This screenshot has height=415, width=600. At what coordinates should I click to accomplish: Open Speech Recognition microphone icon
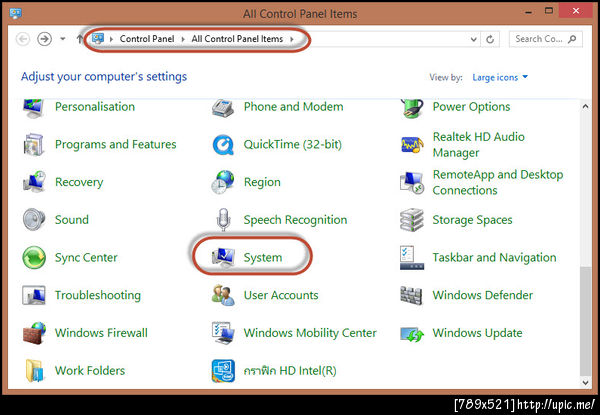(223, 220)
